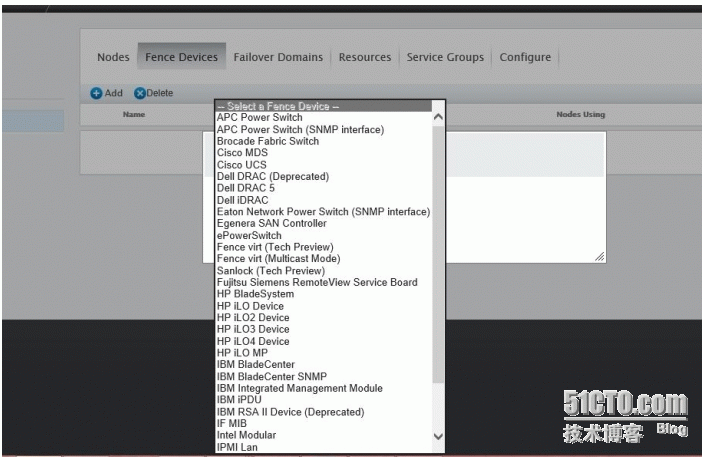Choose IBM RSA II Device (Deprecated)
The width and height of the screenshot is (702, 457).
(324, 412)
